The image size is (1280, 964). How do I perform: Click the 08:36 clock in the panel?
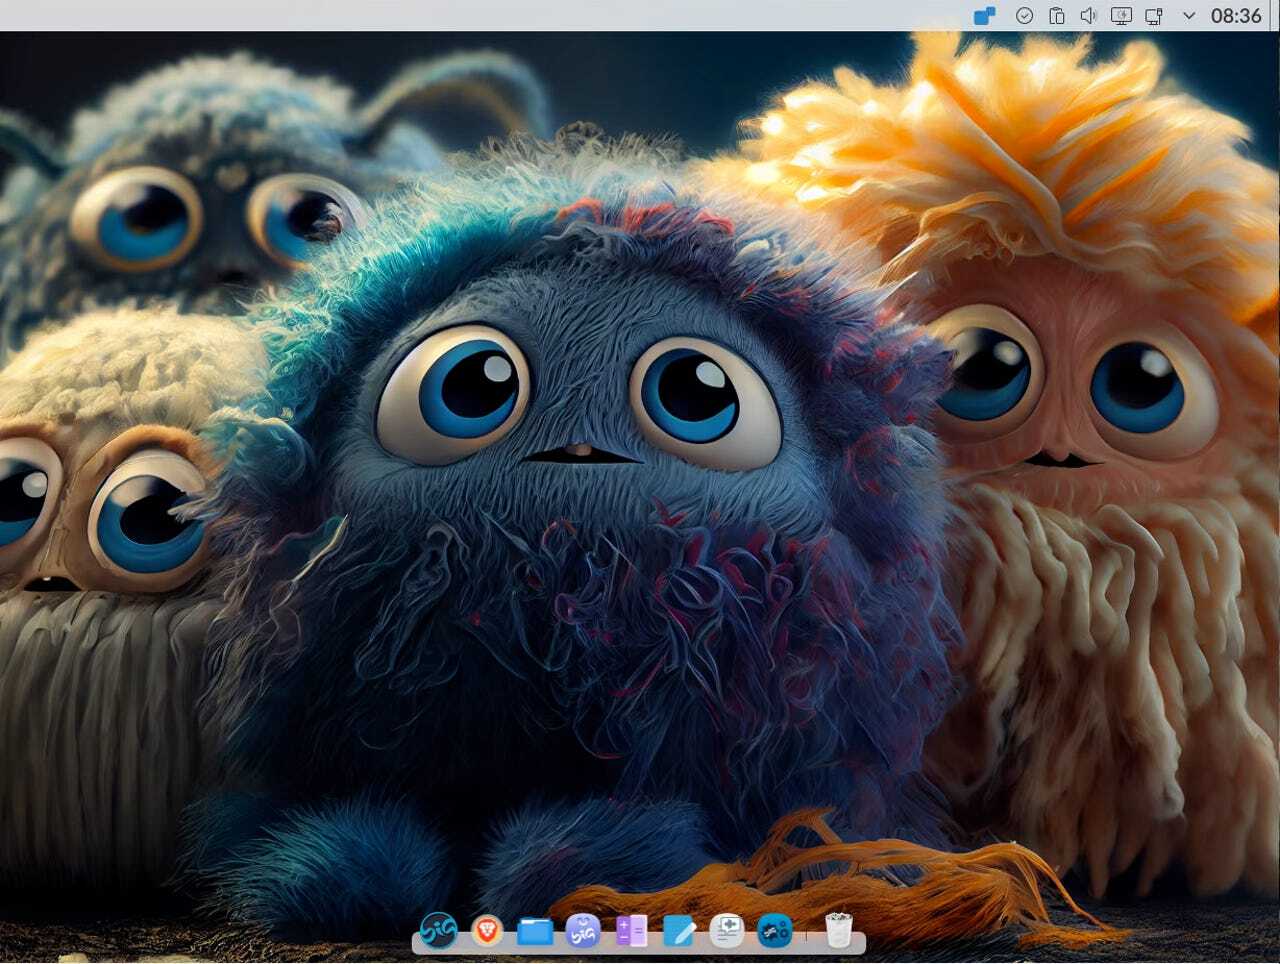(x=1236, y=16)
